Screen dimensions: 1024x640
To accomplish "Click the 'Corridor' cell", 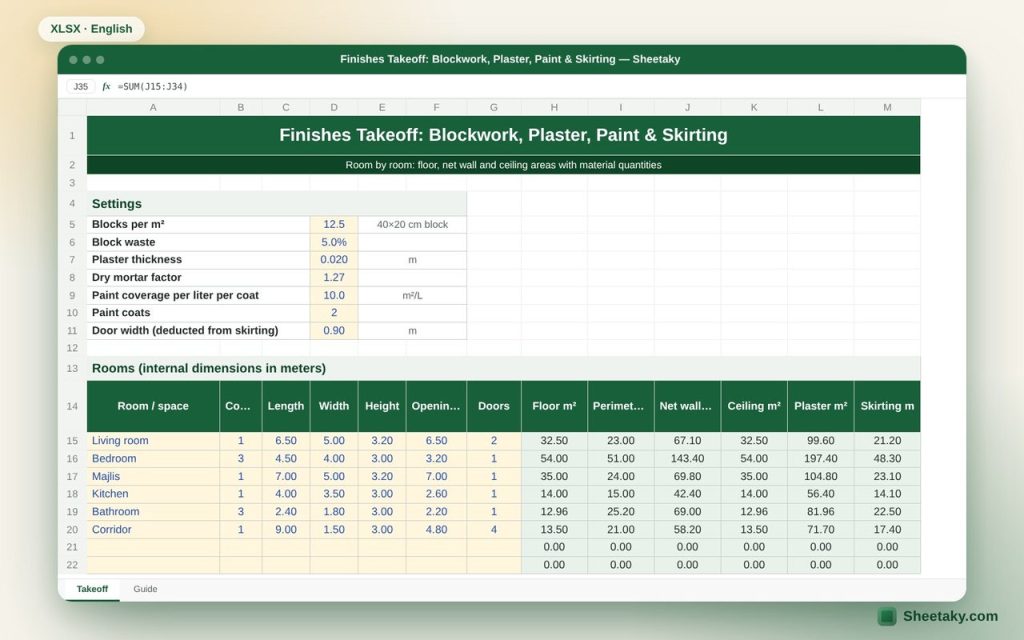I will tap(153, 530).
